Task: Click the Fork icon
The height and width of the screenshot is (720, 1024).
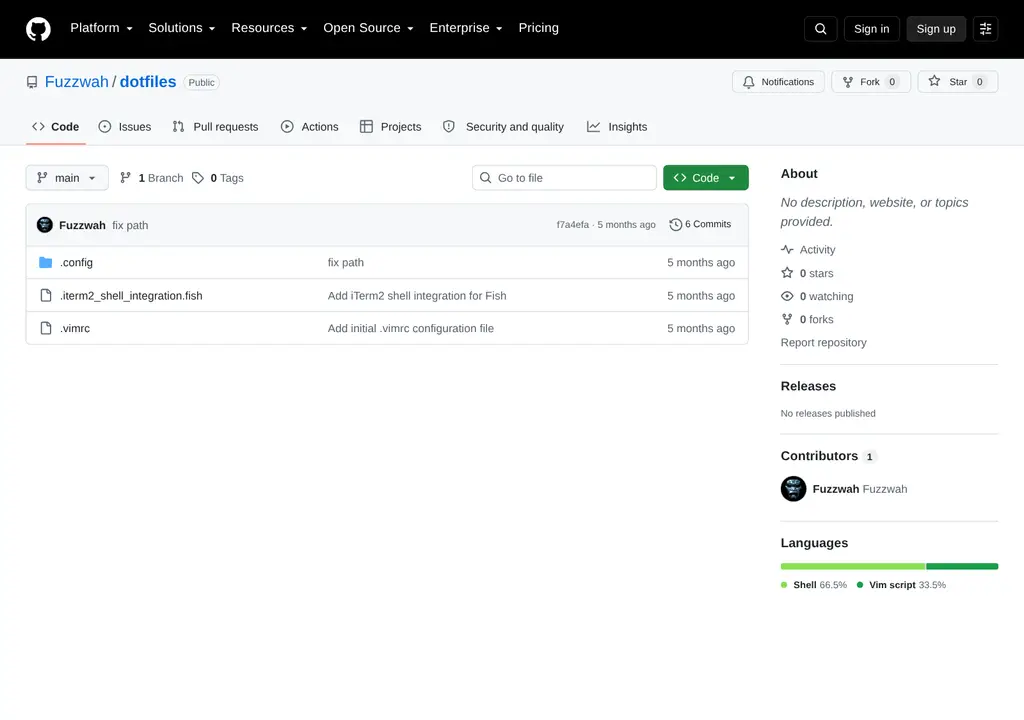Action: coord(848,82)
